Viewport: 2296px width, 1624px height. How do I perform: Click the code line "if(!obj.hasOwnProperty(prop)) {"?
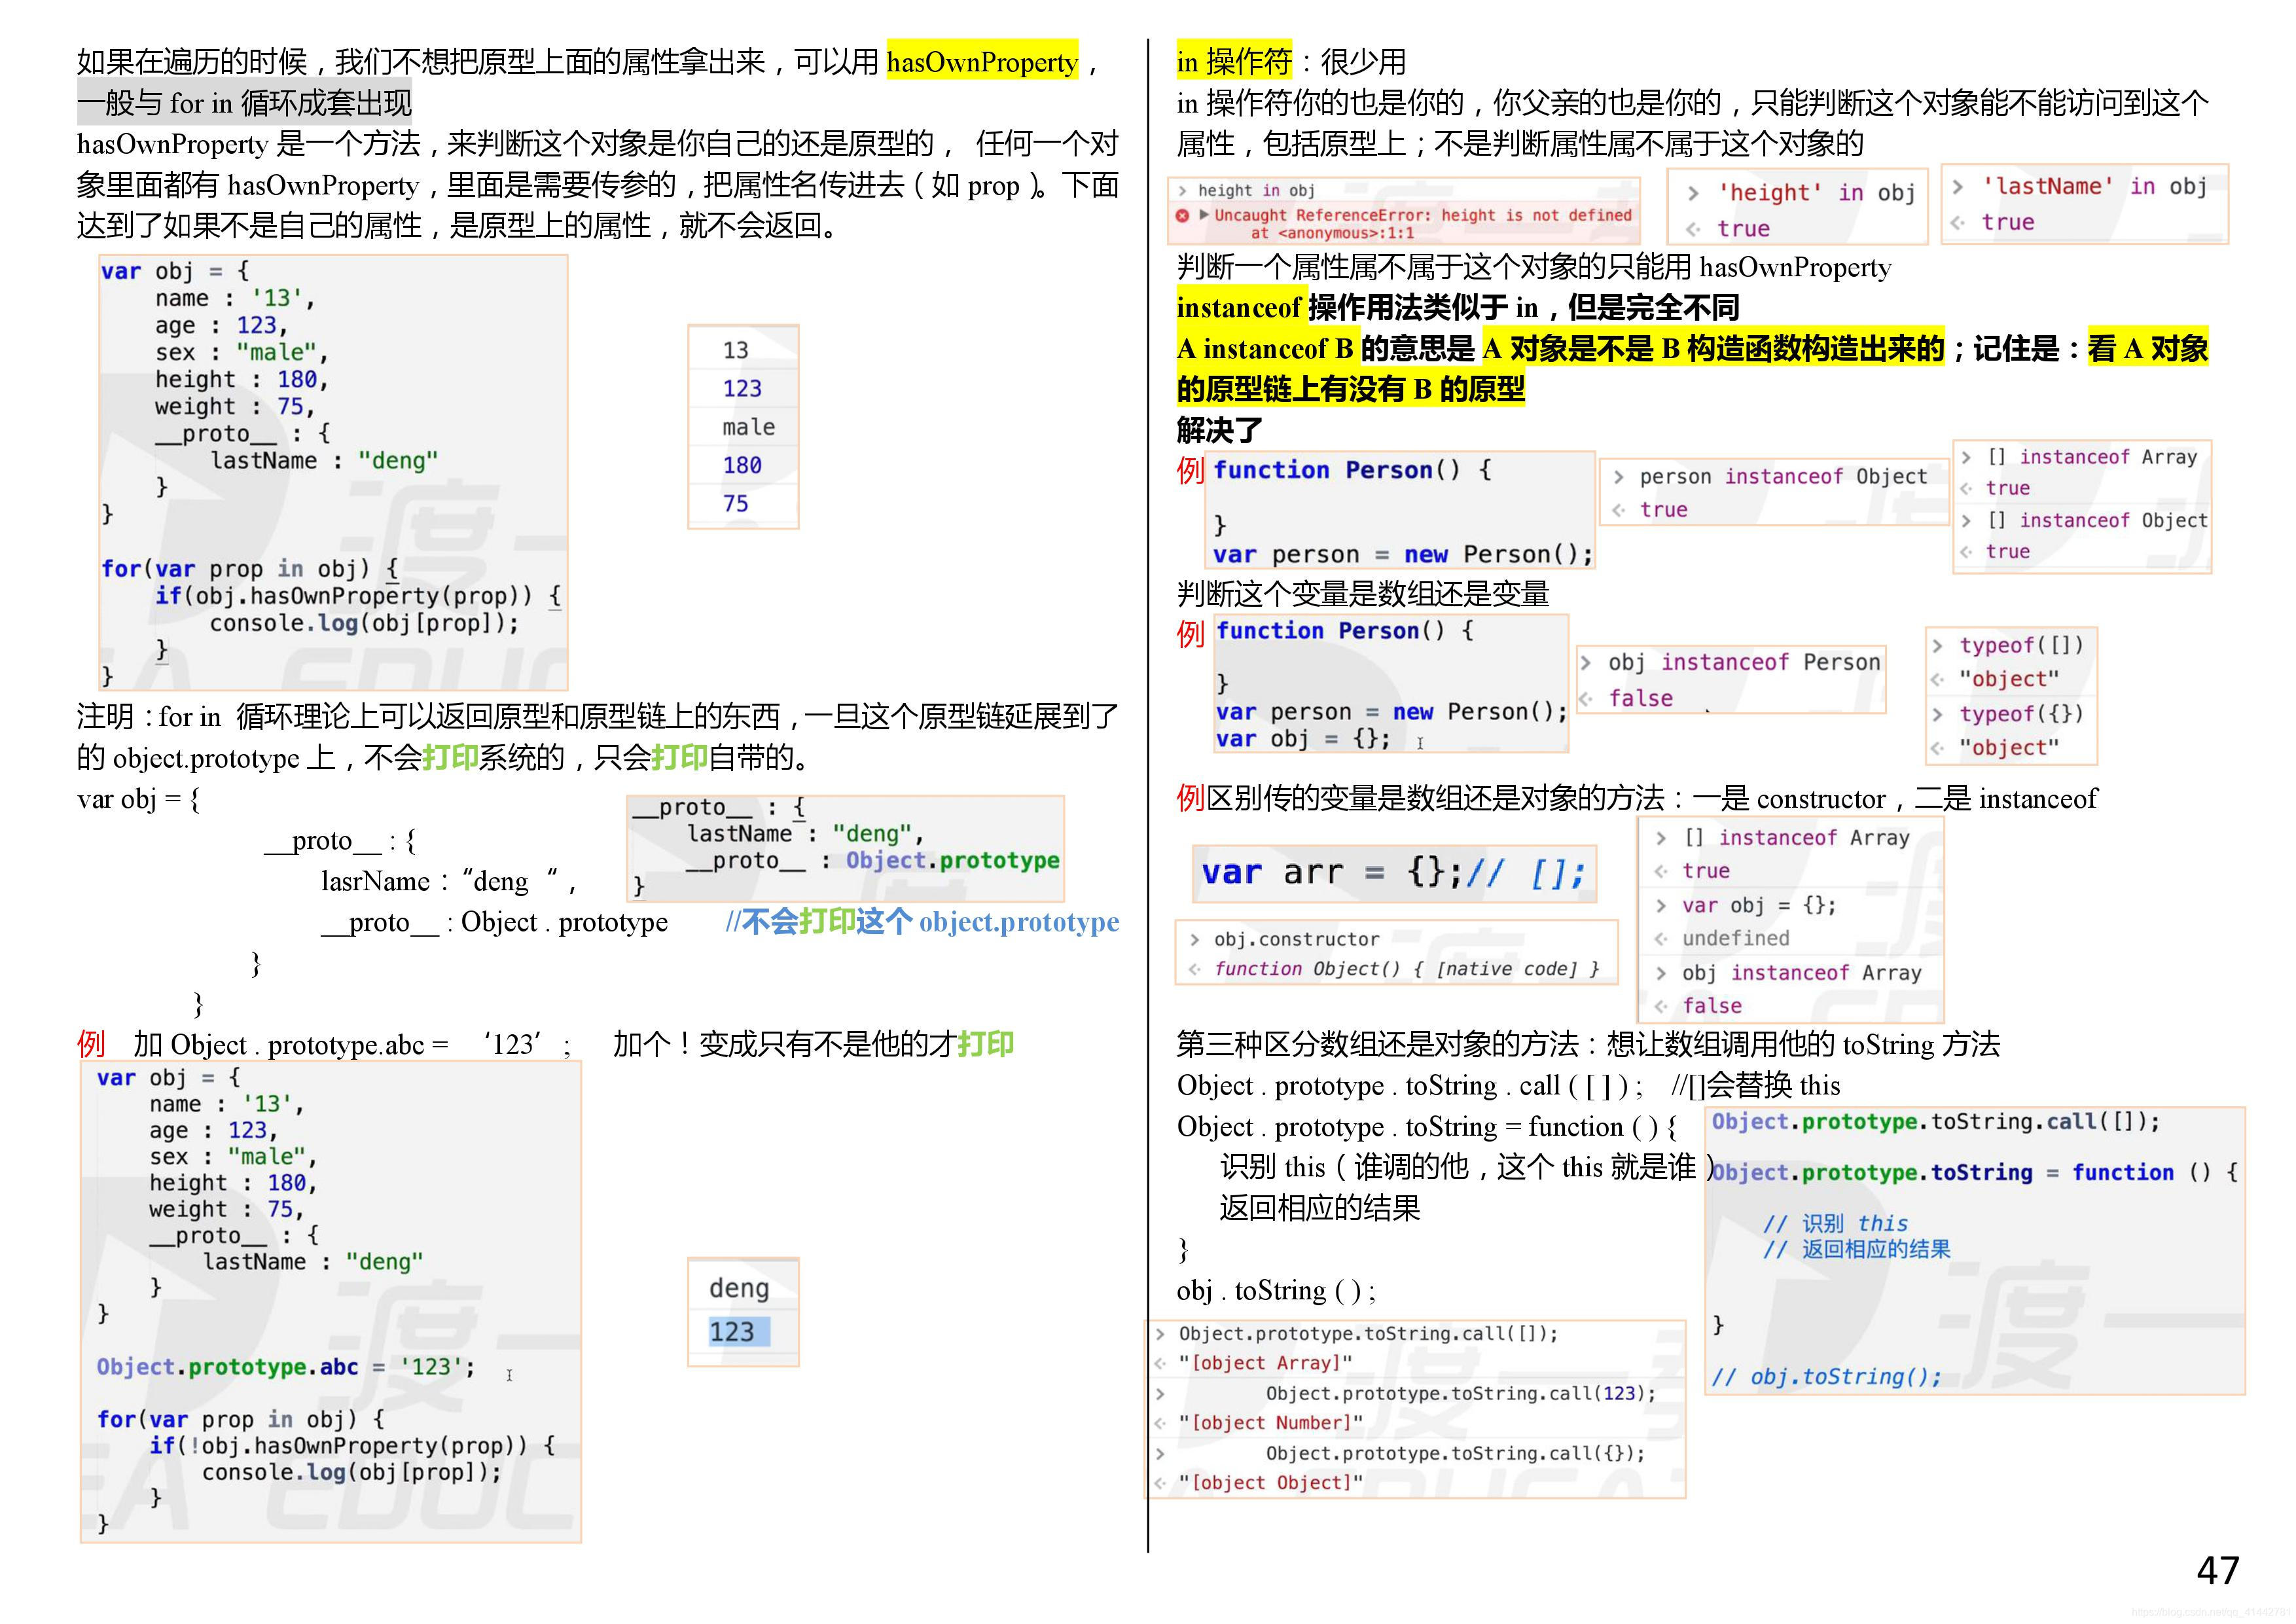(352, 1446)
